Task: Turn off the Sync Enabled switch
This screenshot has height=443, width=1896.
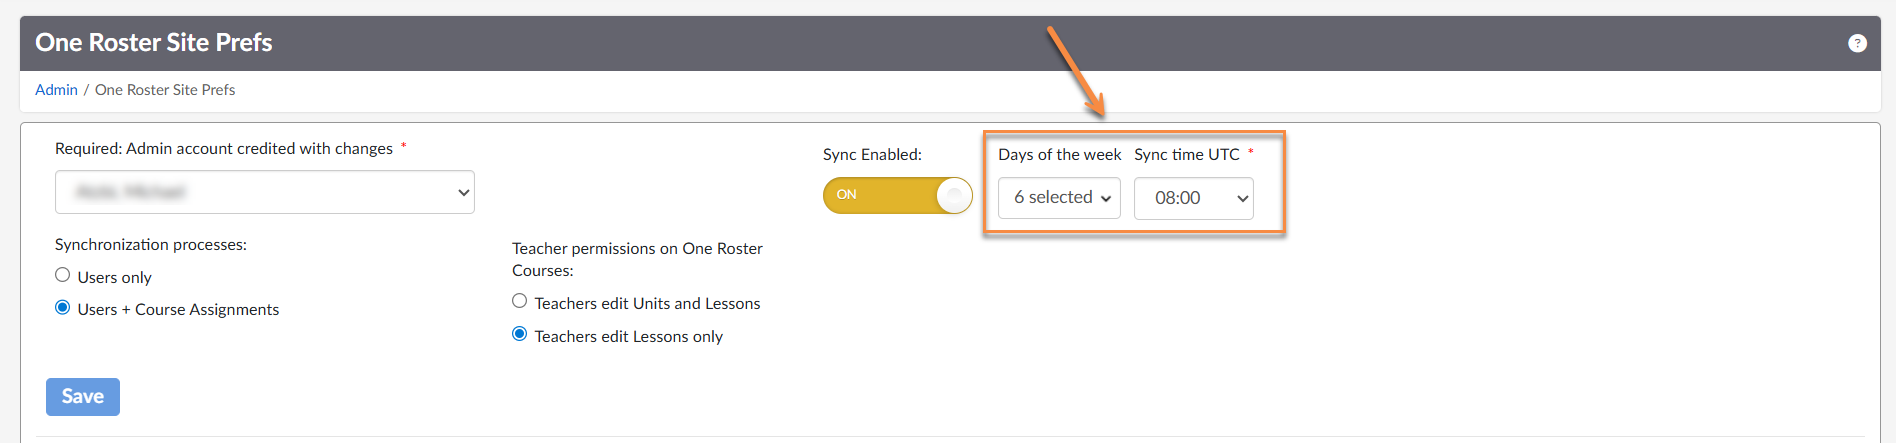Action: click(897, 195)
